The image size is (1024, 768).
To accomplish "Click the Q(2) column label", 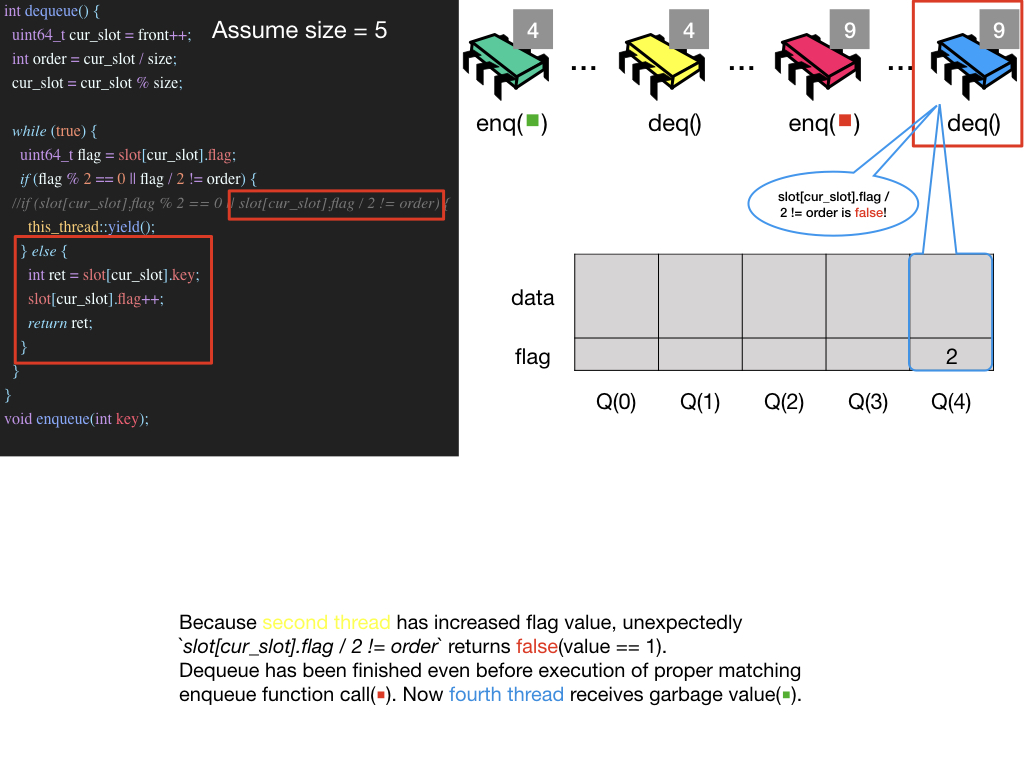I will tap(784, 402).
